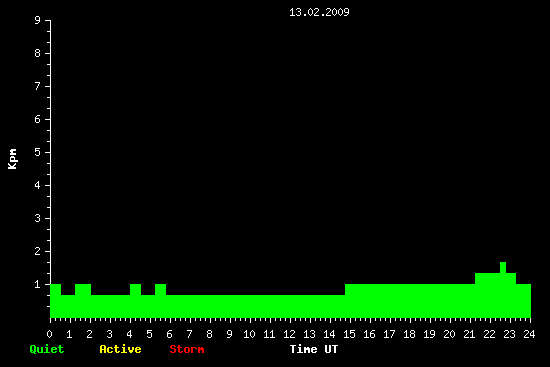Click the hour 6 tick label
Screen dimensions: 550x367
[x=169, y=334]
